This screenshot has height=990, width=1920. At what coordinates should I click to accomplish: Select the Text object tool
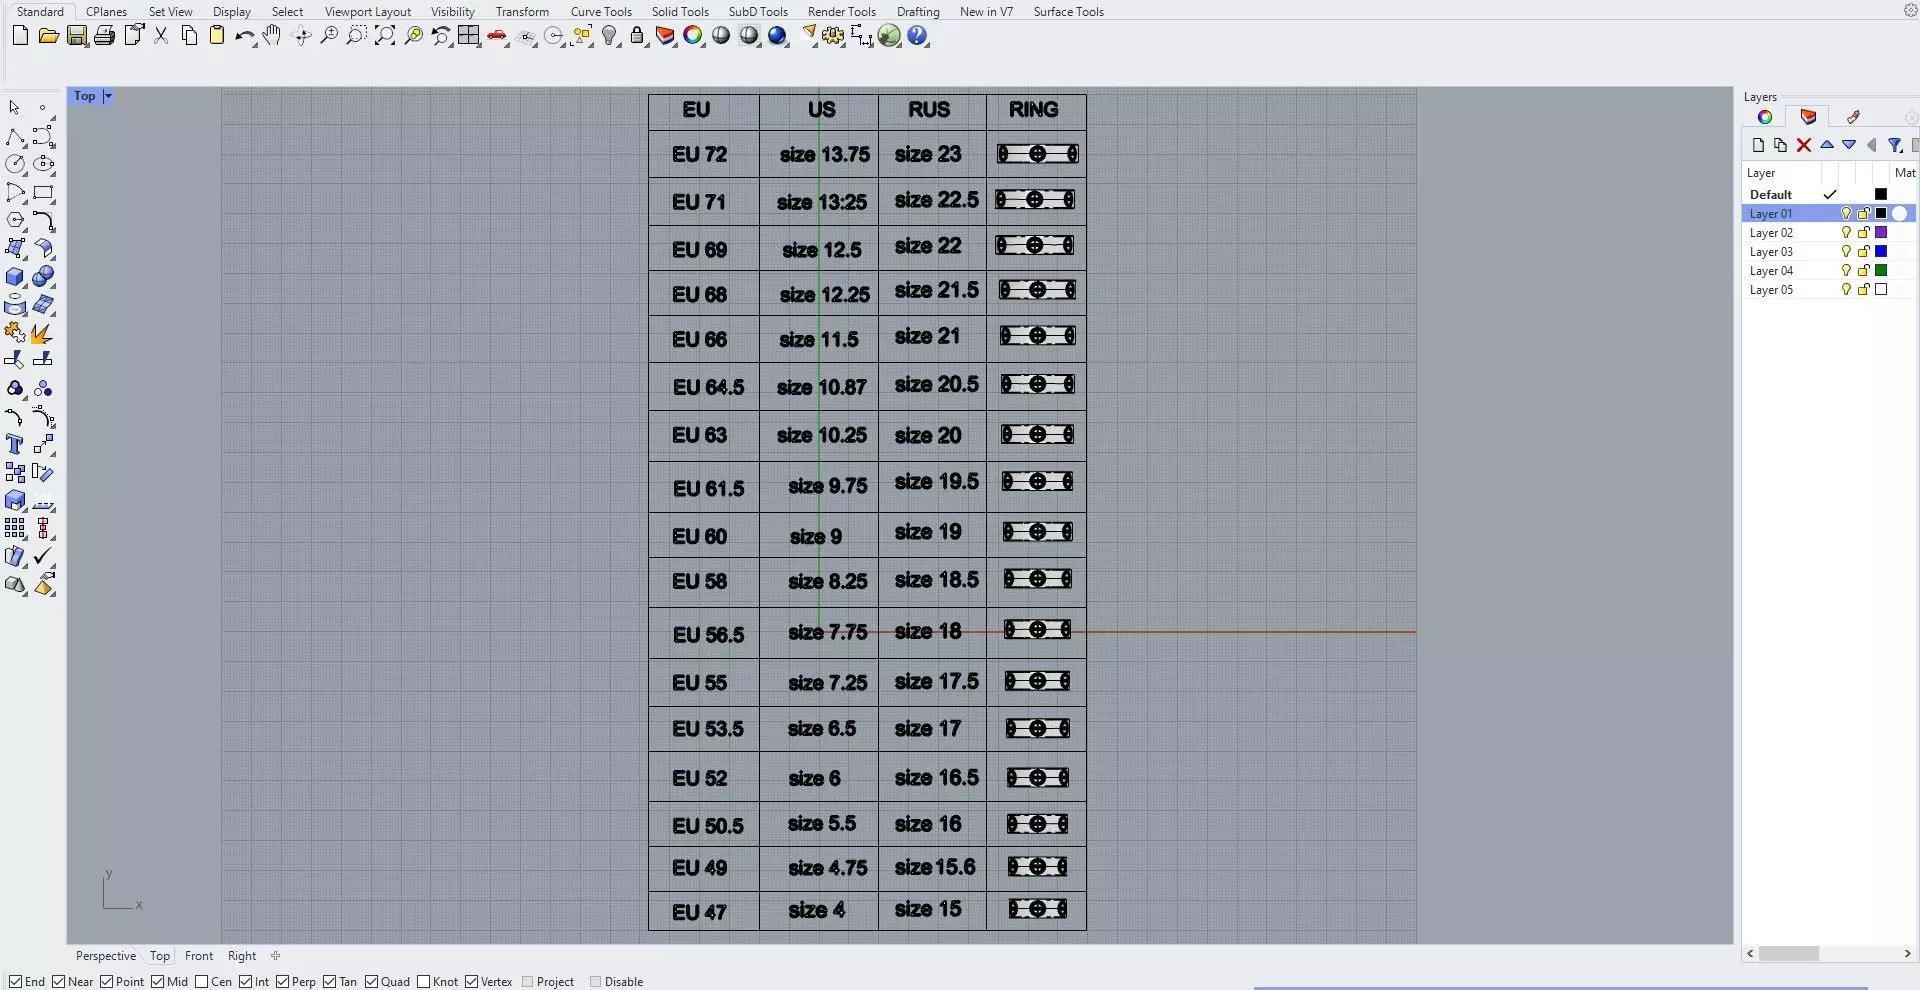click(x=15, y=445)
